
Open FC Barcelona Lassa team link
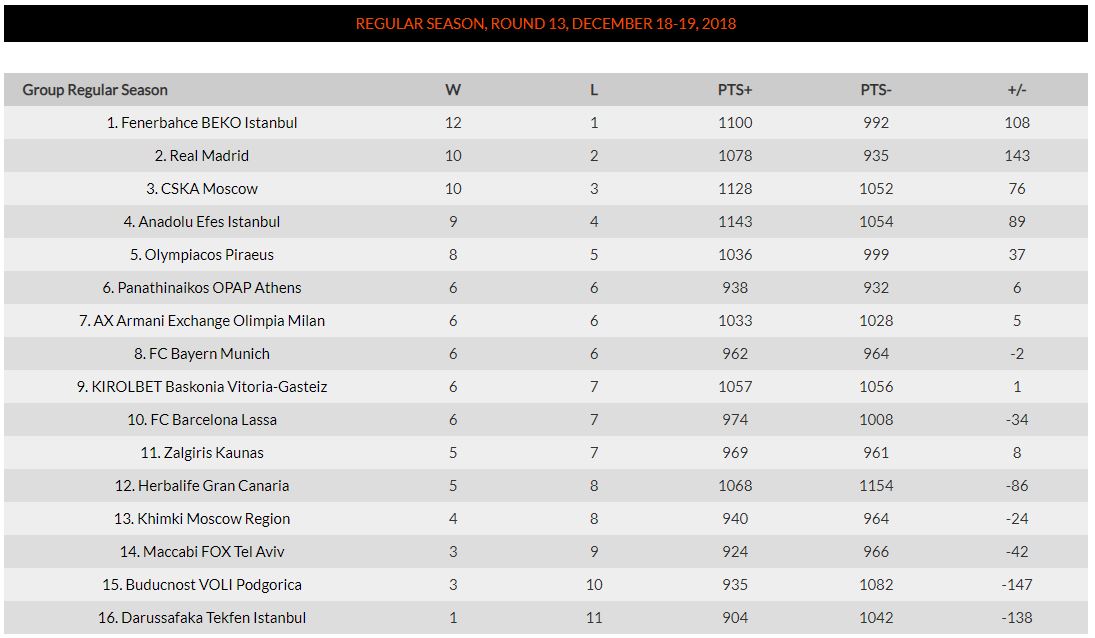[202, 420]
